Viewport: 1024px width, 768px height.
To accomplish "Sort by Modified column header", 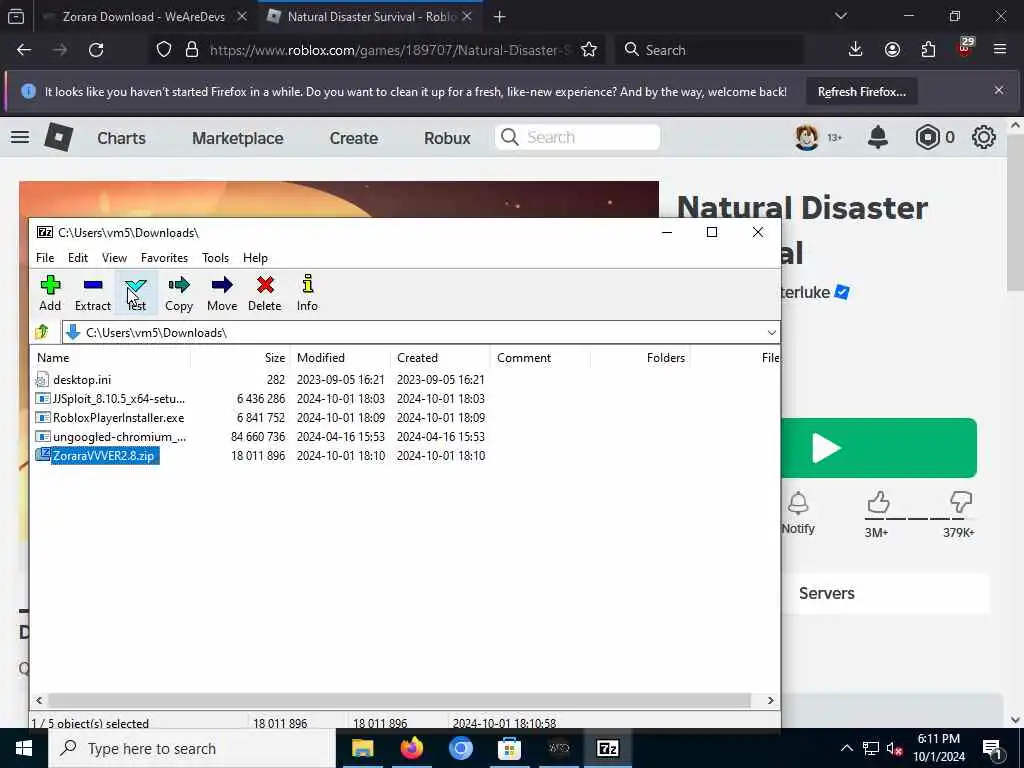I will [x=340, y=358].
